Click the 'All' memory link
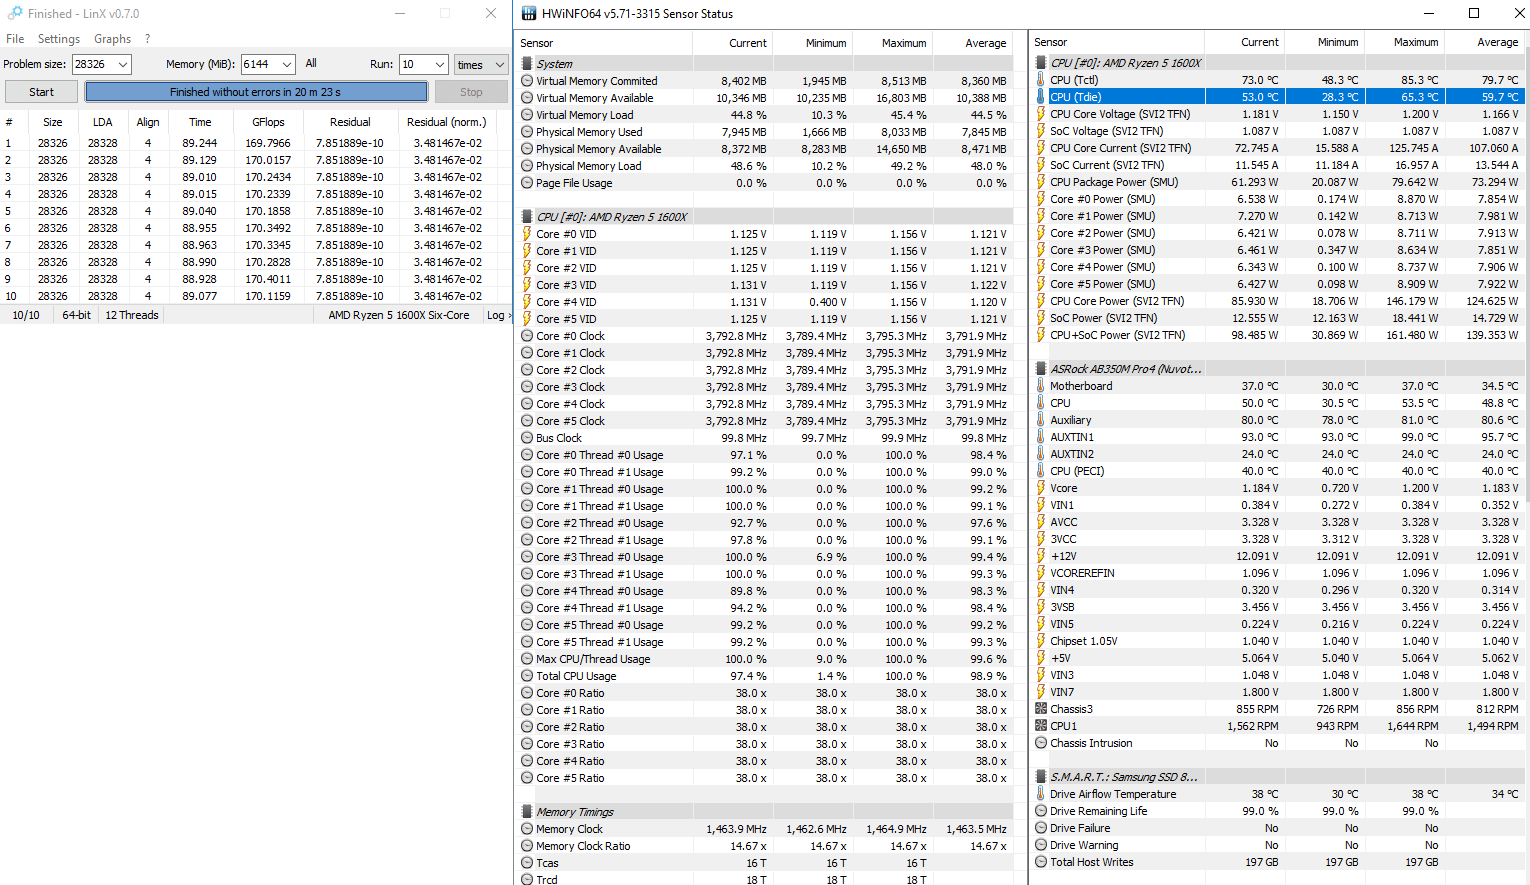Viewport: 1530px width, 885px height. coord(311,63)
